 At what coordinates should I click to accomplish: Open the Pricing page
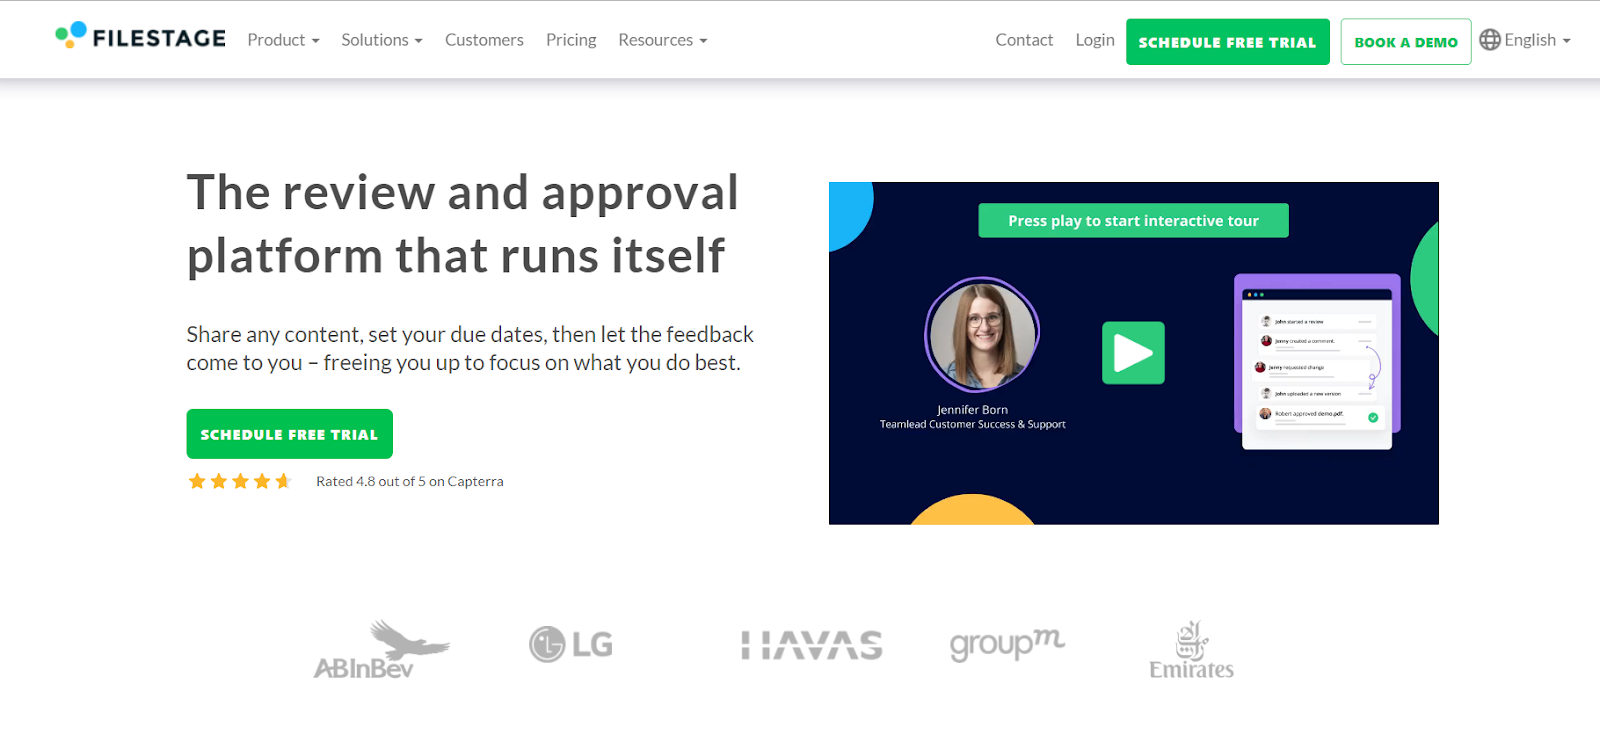571,40
